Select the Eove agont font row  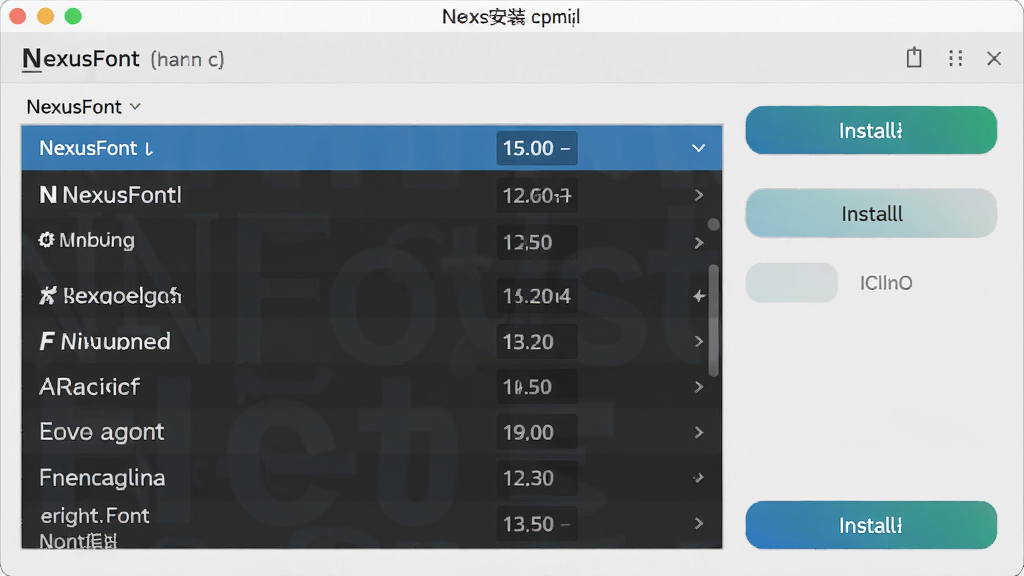point(372,432)
